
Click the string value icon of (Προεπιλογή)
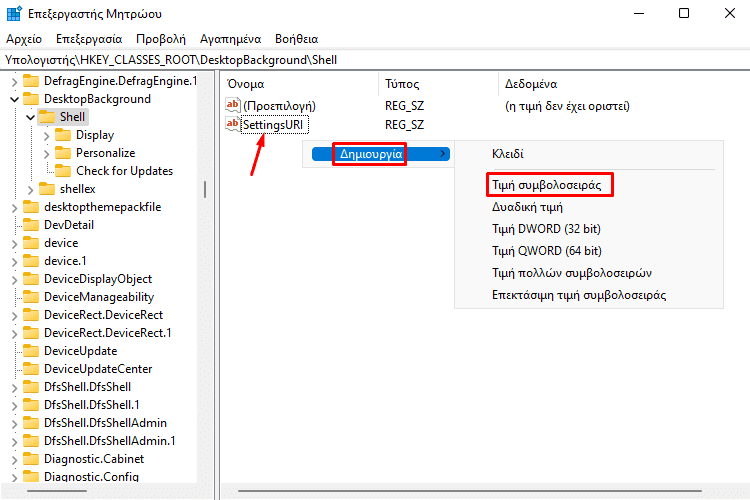232,105
